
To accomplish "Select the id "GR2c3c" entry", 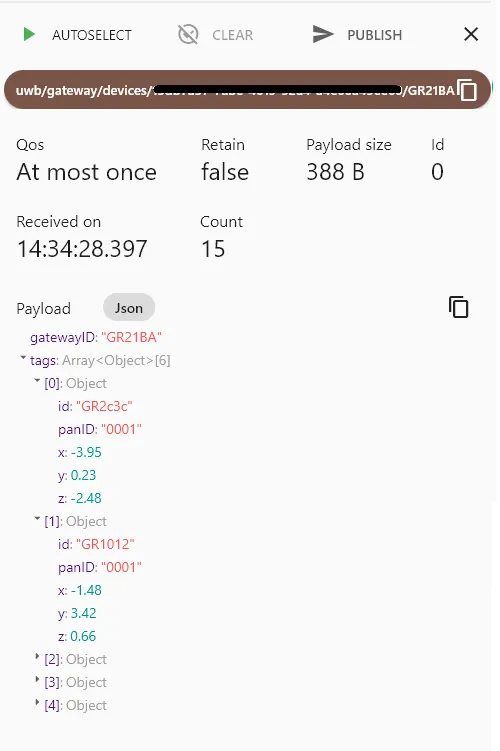I will pyautogui.click(x=95, y=406).
